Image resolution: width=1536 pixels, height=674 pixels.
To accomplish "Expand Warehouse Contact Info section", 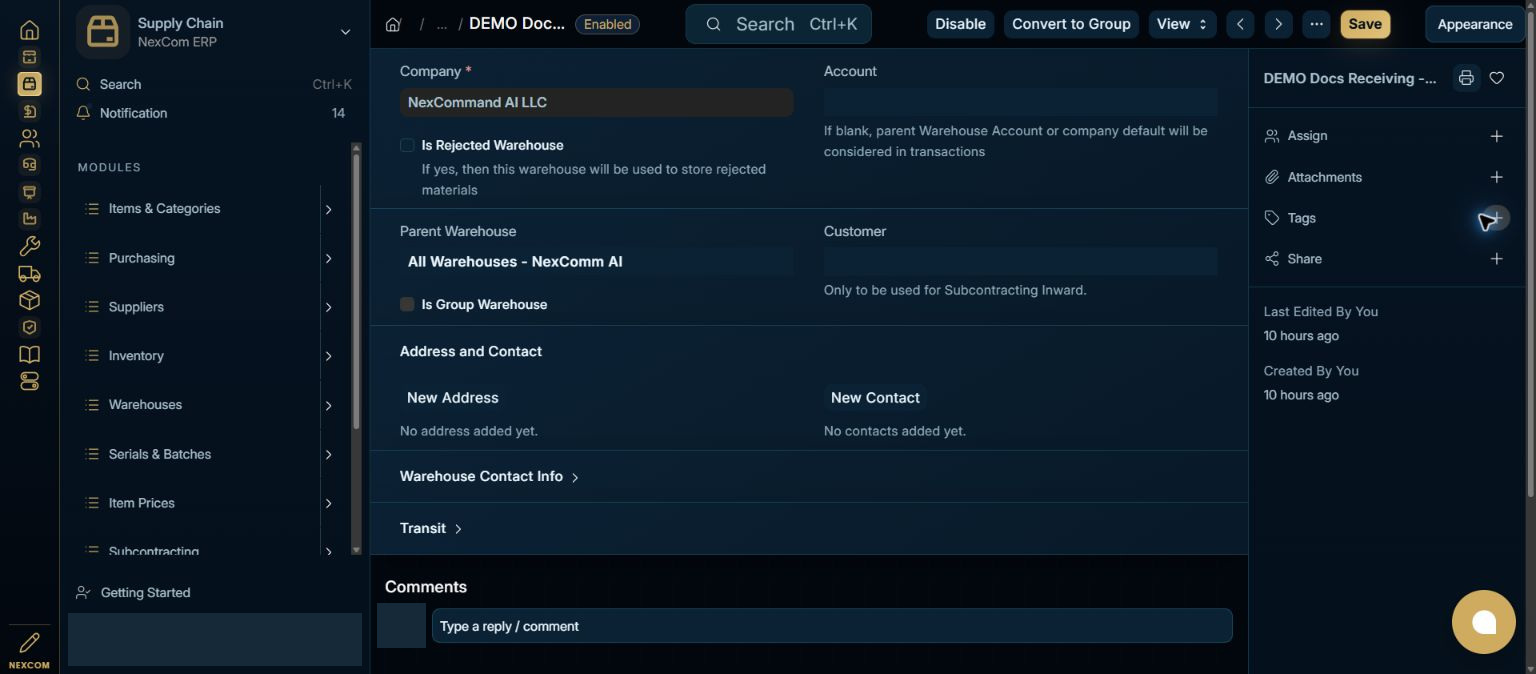I will 489,477.
